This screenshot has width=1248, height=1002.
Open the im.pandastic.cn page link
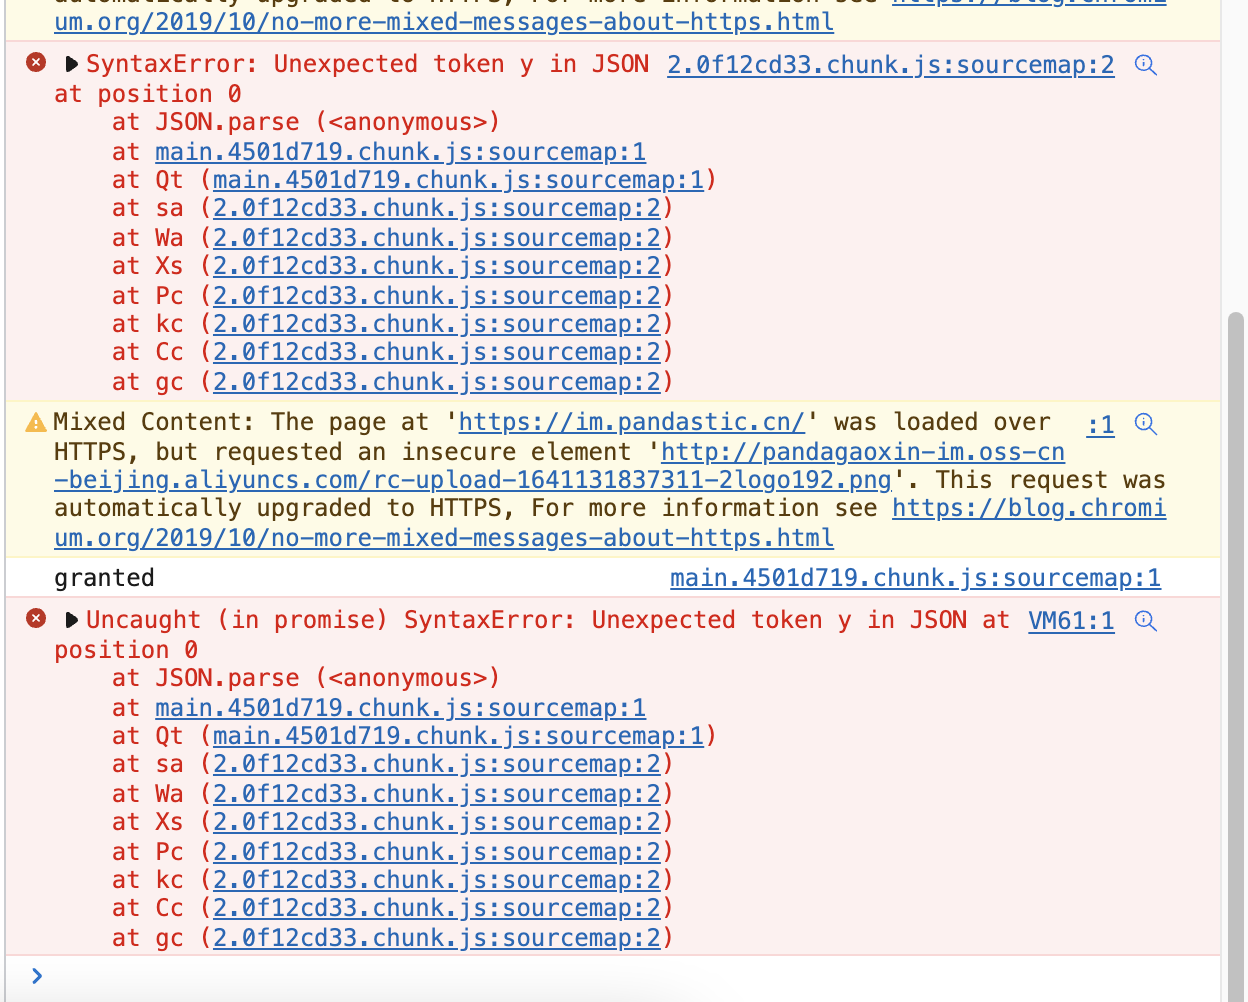coord(630,421)
